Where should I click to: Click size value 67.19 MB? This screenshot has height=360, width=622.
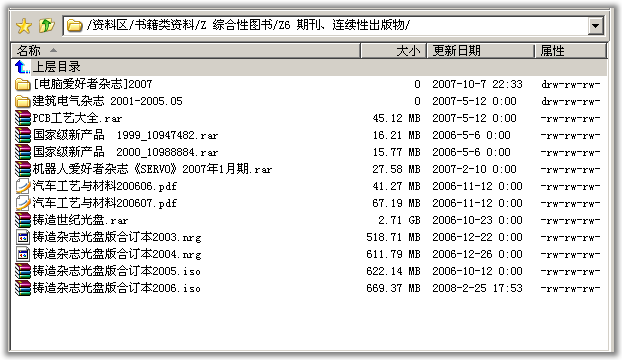(396, 203)
